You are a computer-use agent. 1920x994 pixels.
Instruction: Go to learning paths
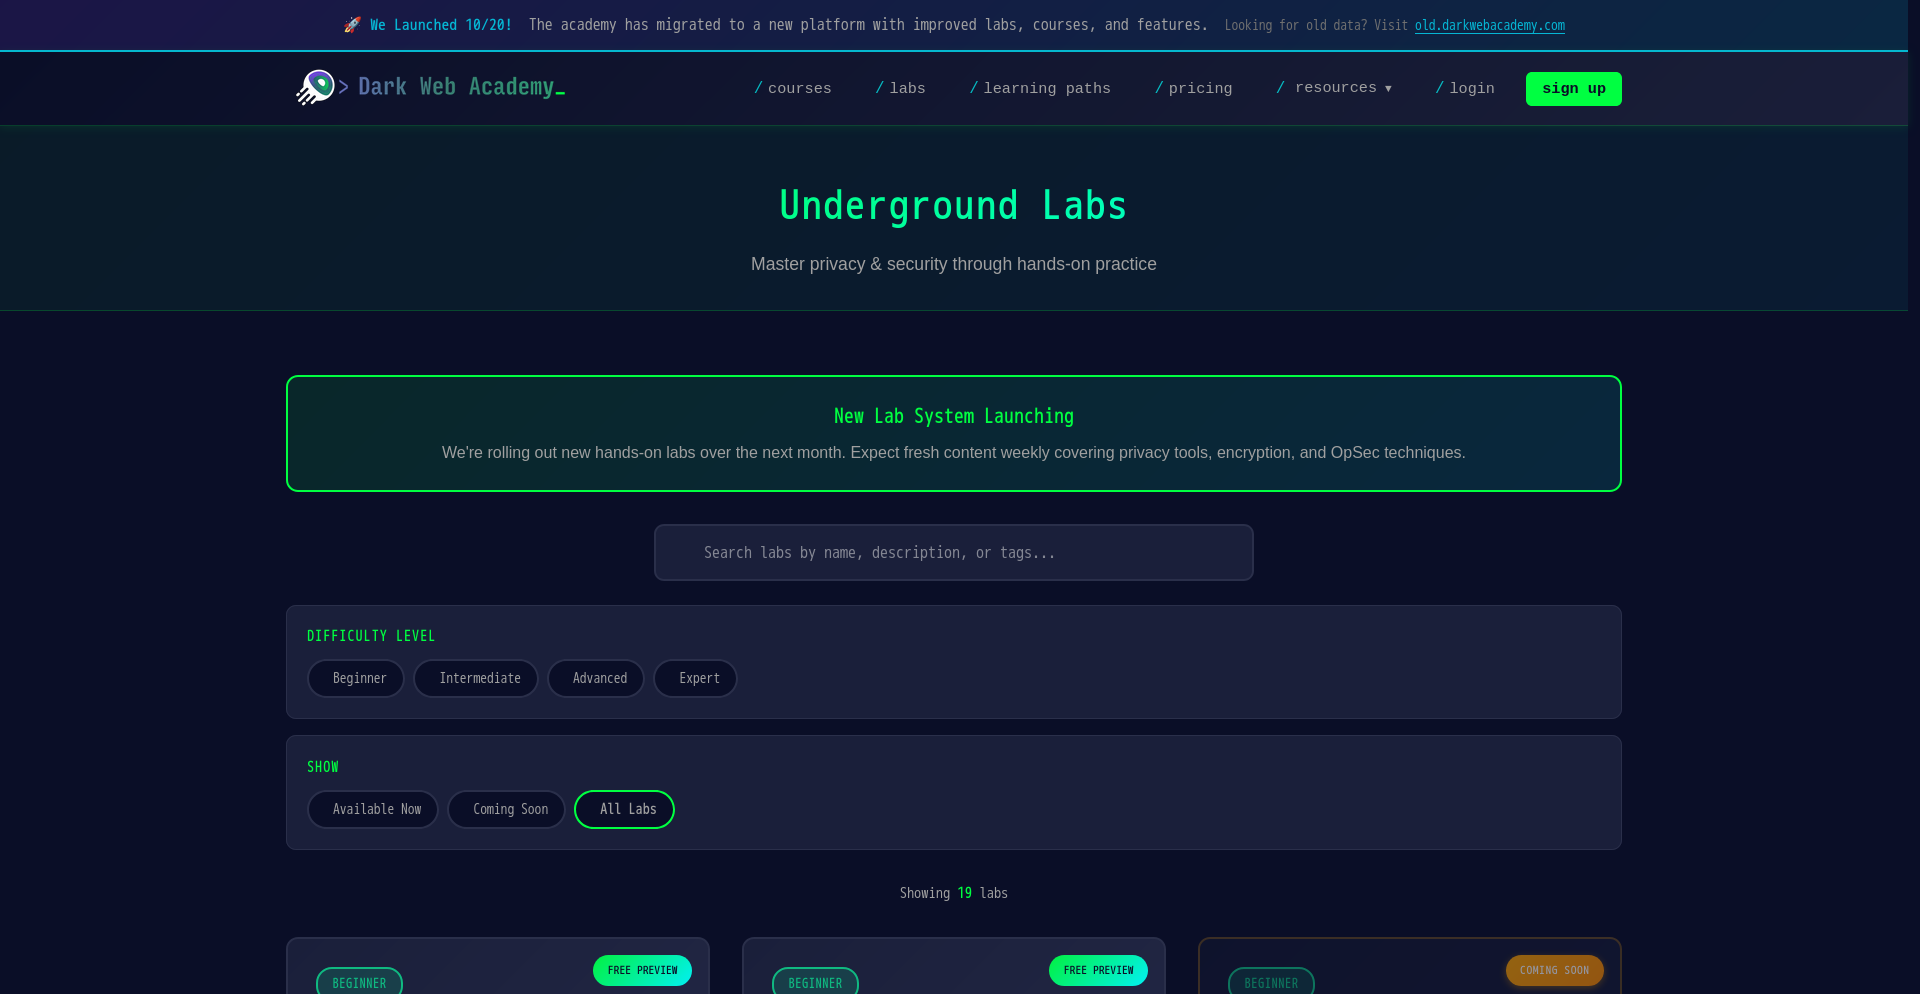click(x=1040, y=88)
